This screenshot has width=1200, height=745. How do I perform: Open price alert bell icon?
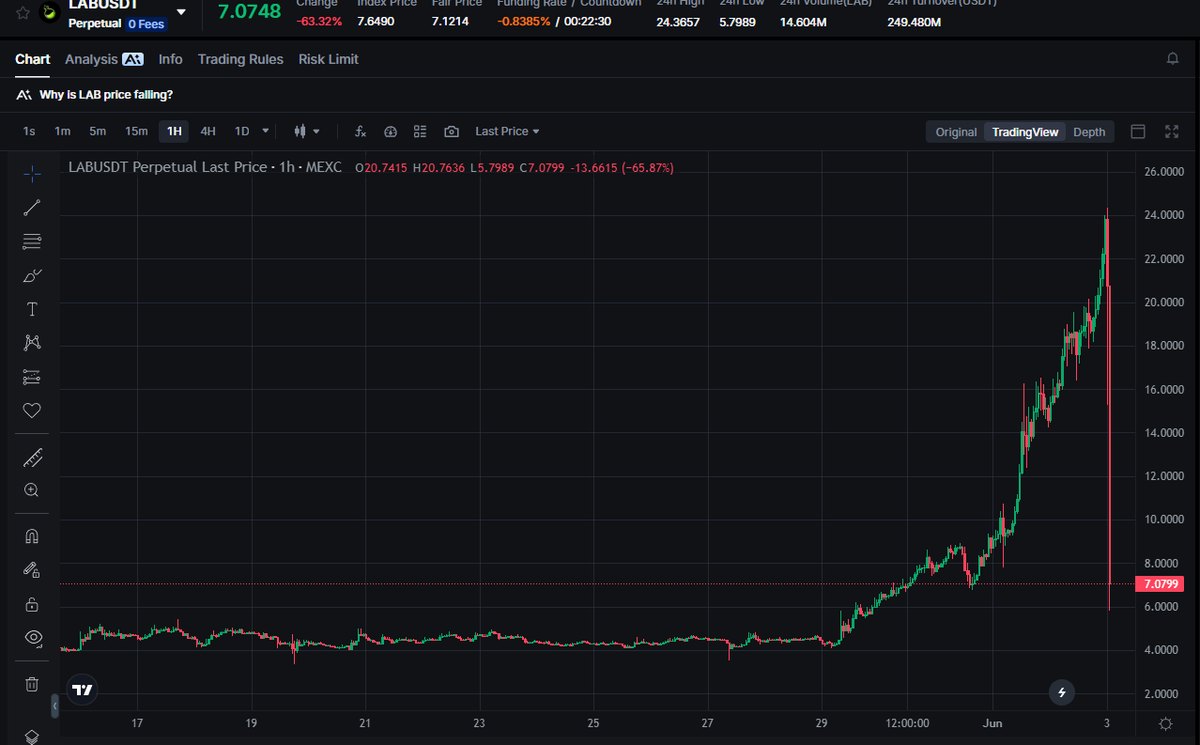pos(1173,59)
